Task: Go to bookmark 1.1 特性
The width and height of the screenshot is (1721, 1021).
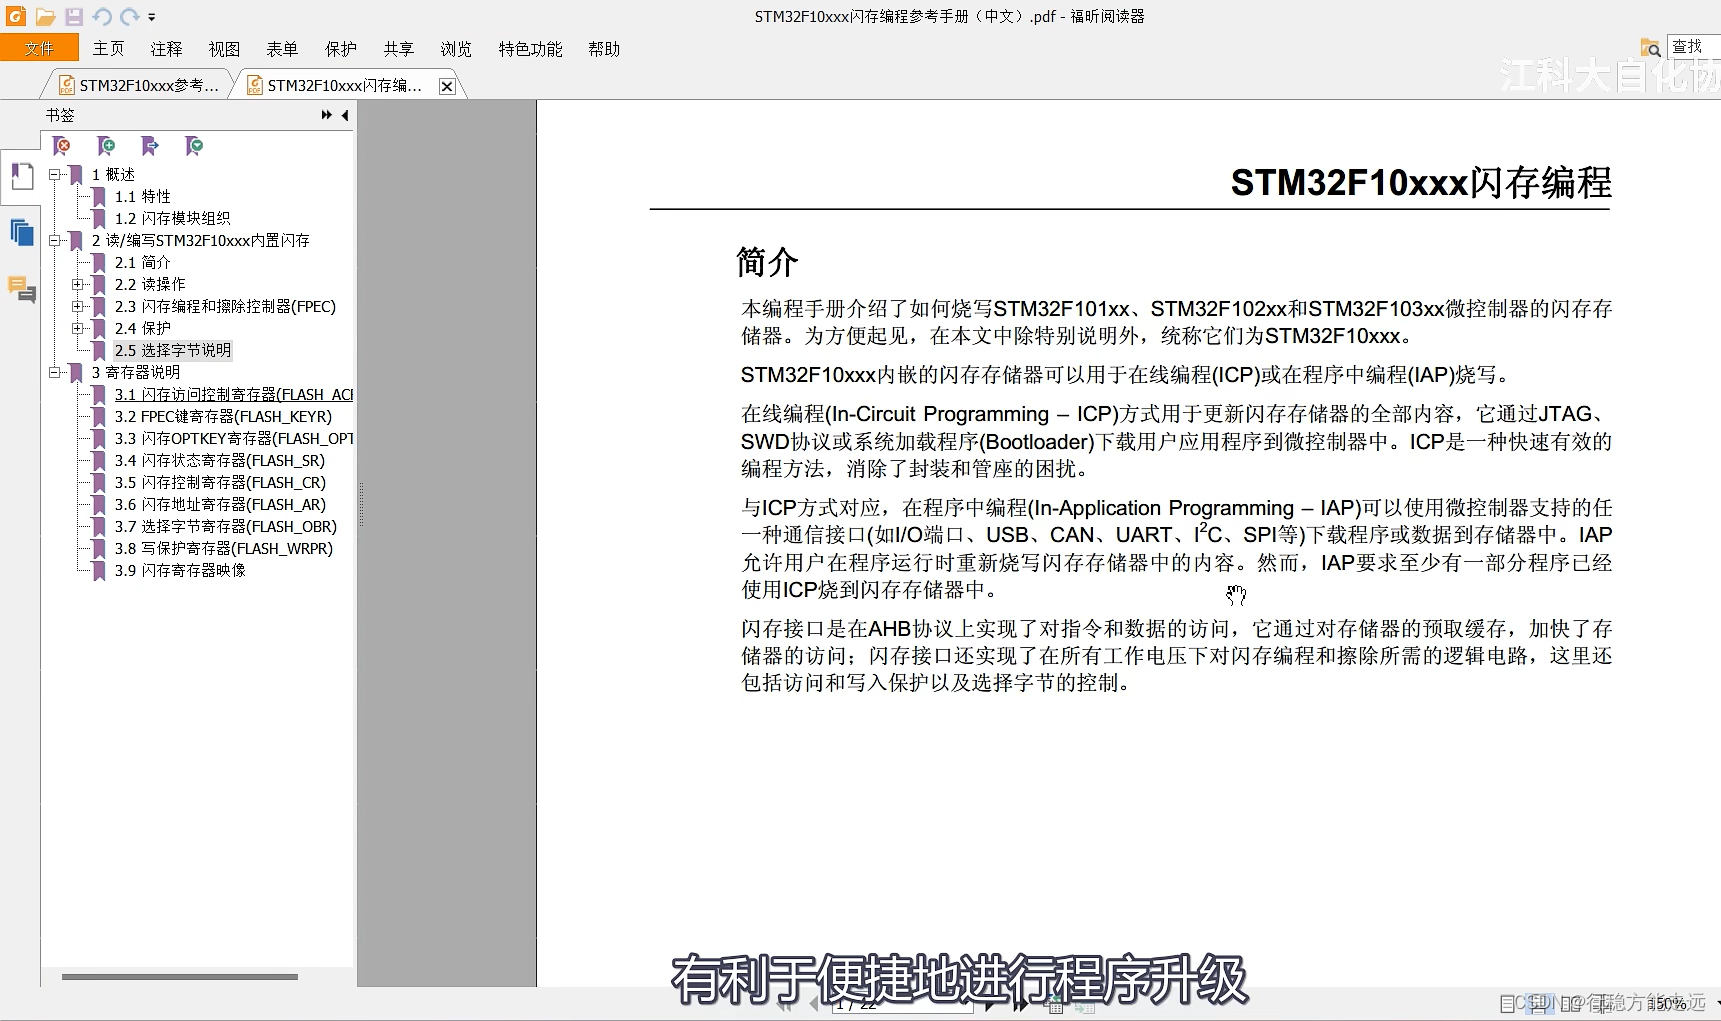Action: tap(142, 196)
